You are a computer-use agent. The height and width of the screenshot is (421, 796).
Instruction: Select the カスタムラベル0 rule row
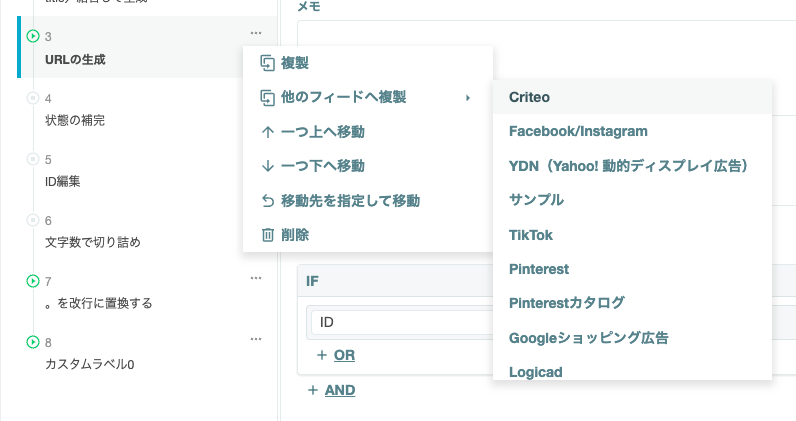[x=147, y=352]
